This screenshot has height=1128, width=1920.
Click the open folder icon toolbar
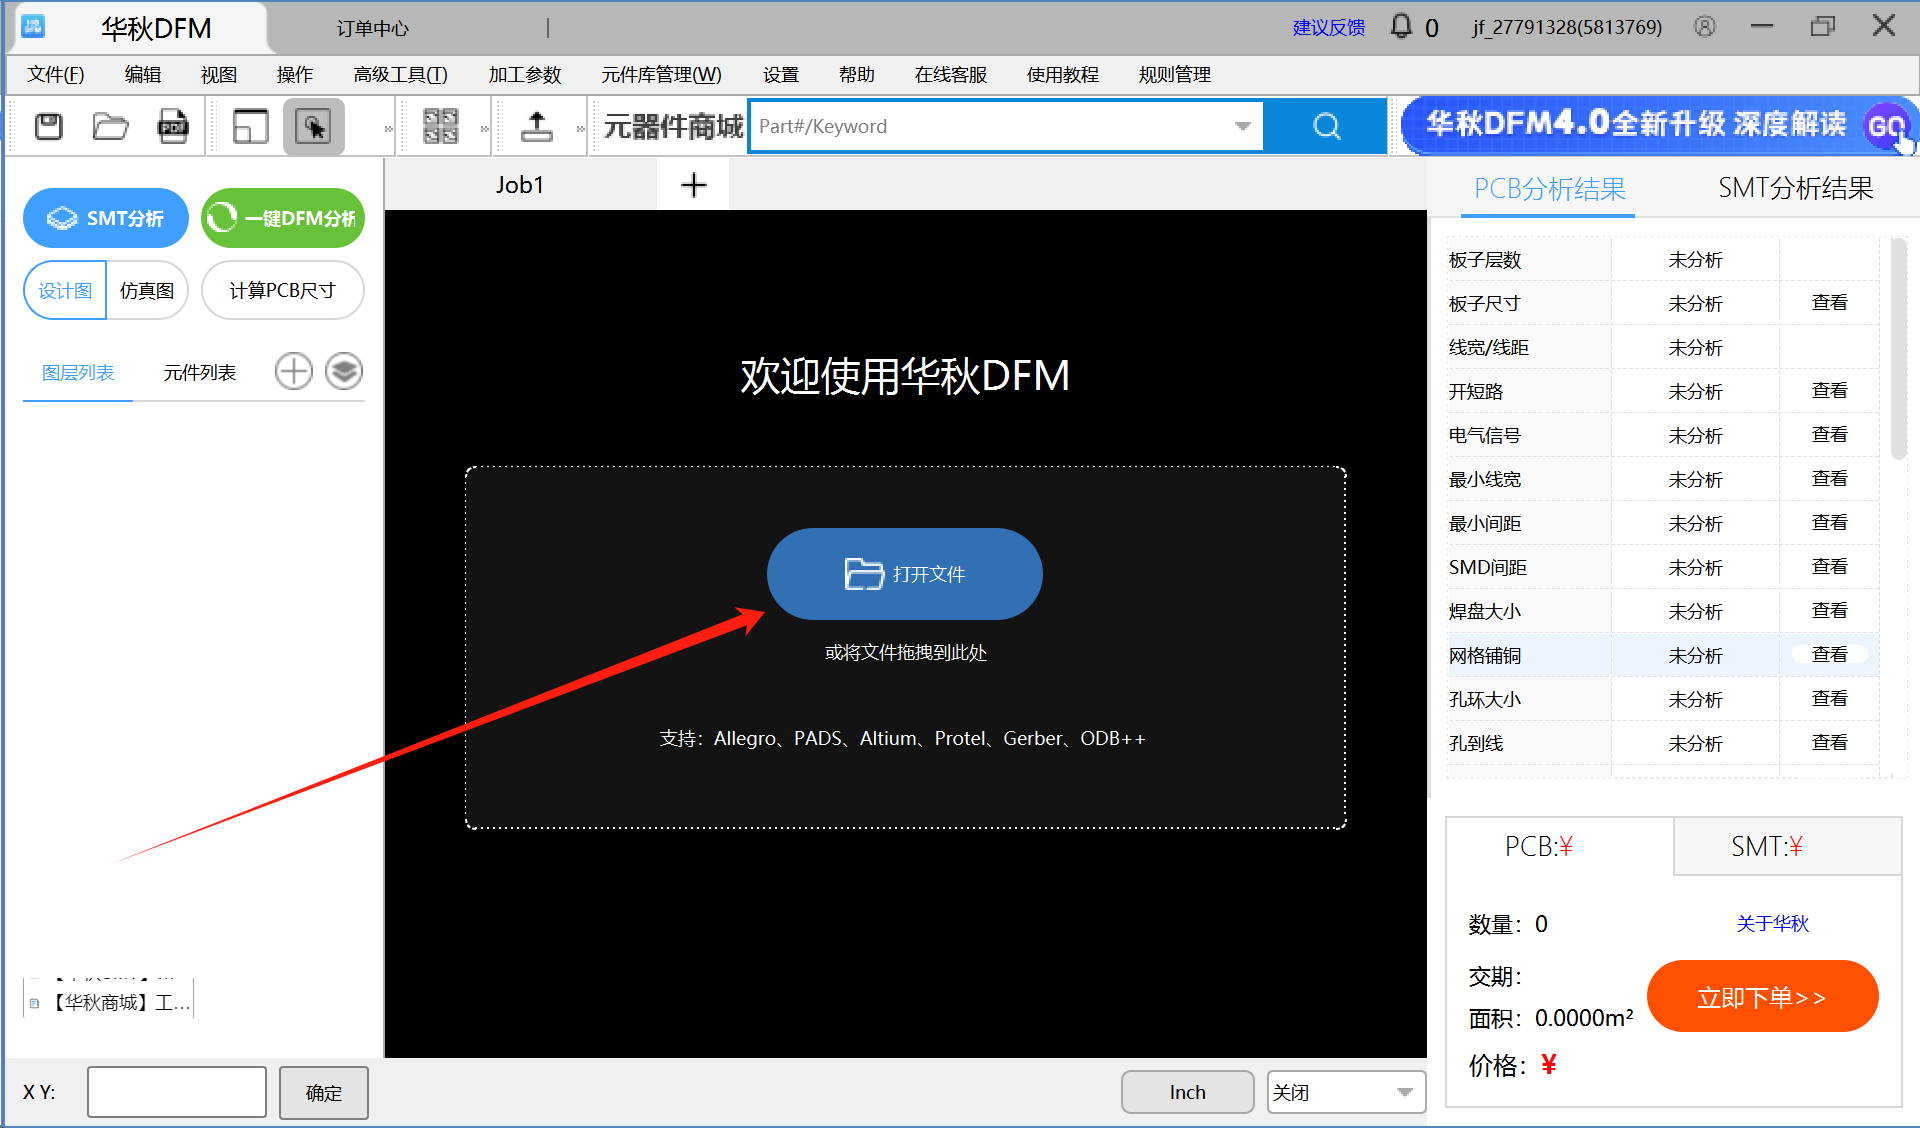coord(113,126)
